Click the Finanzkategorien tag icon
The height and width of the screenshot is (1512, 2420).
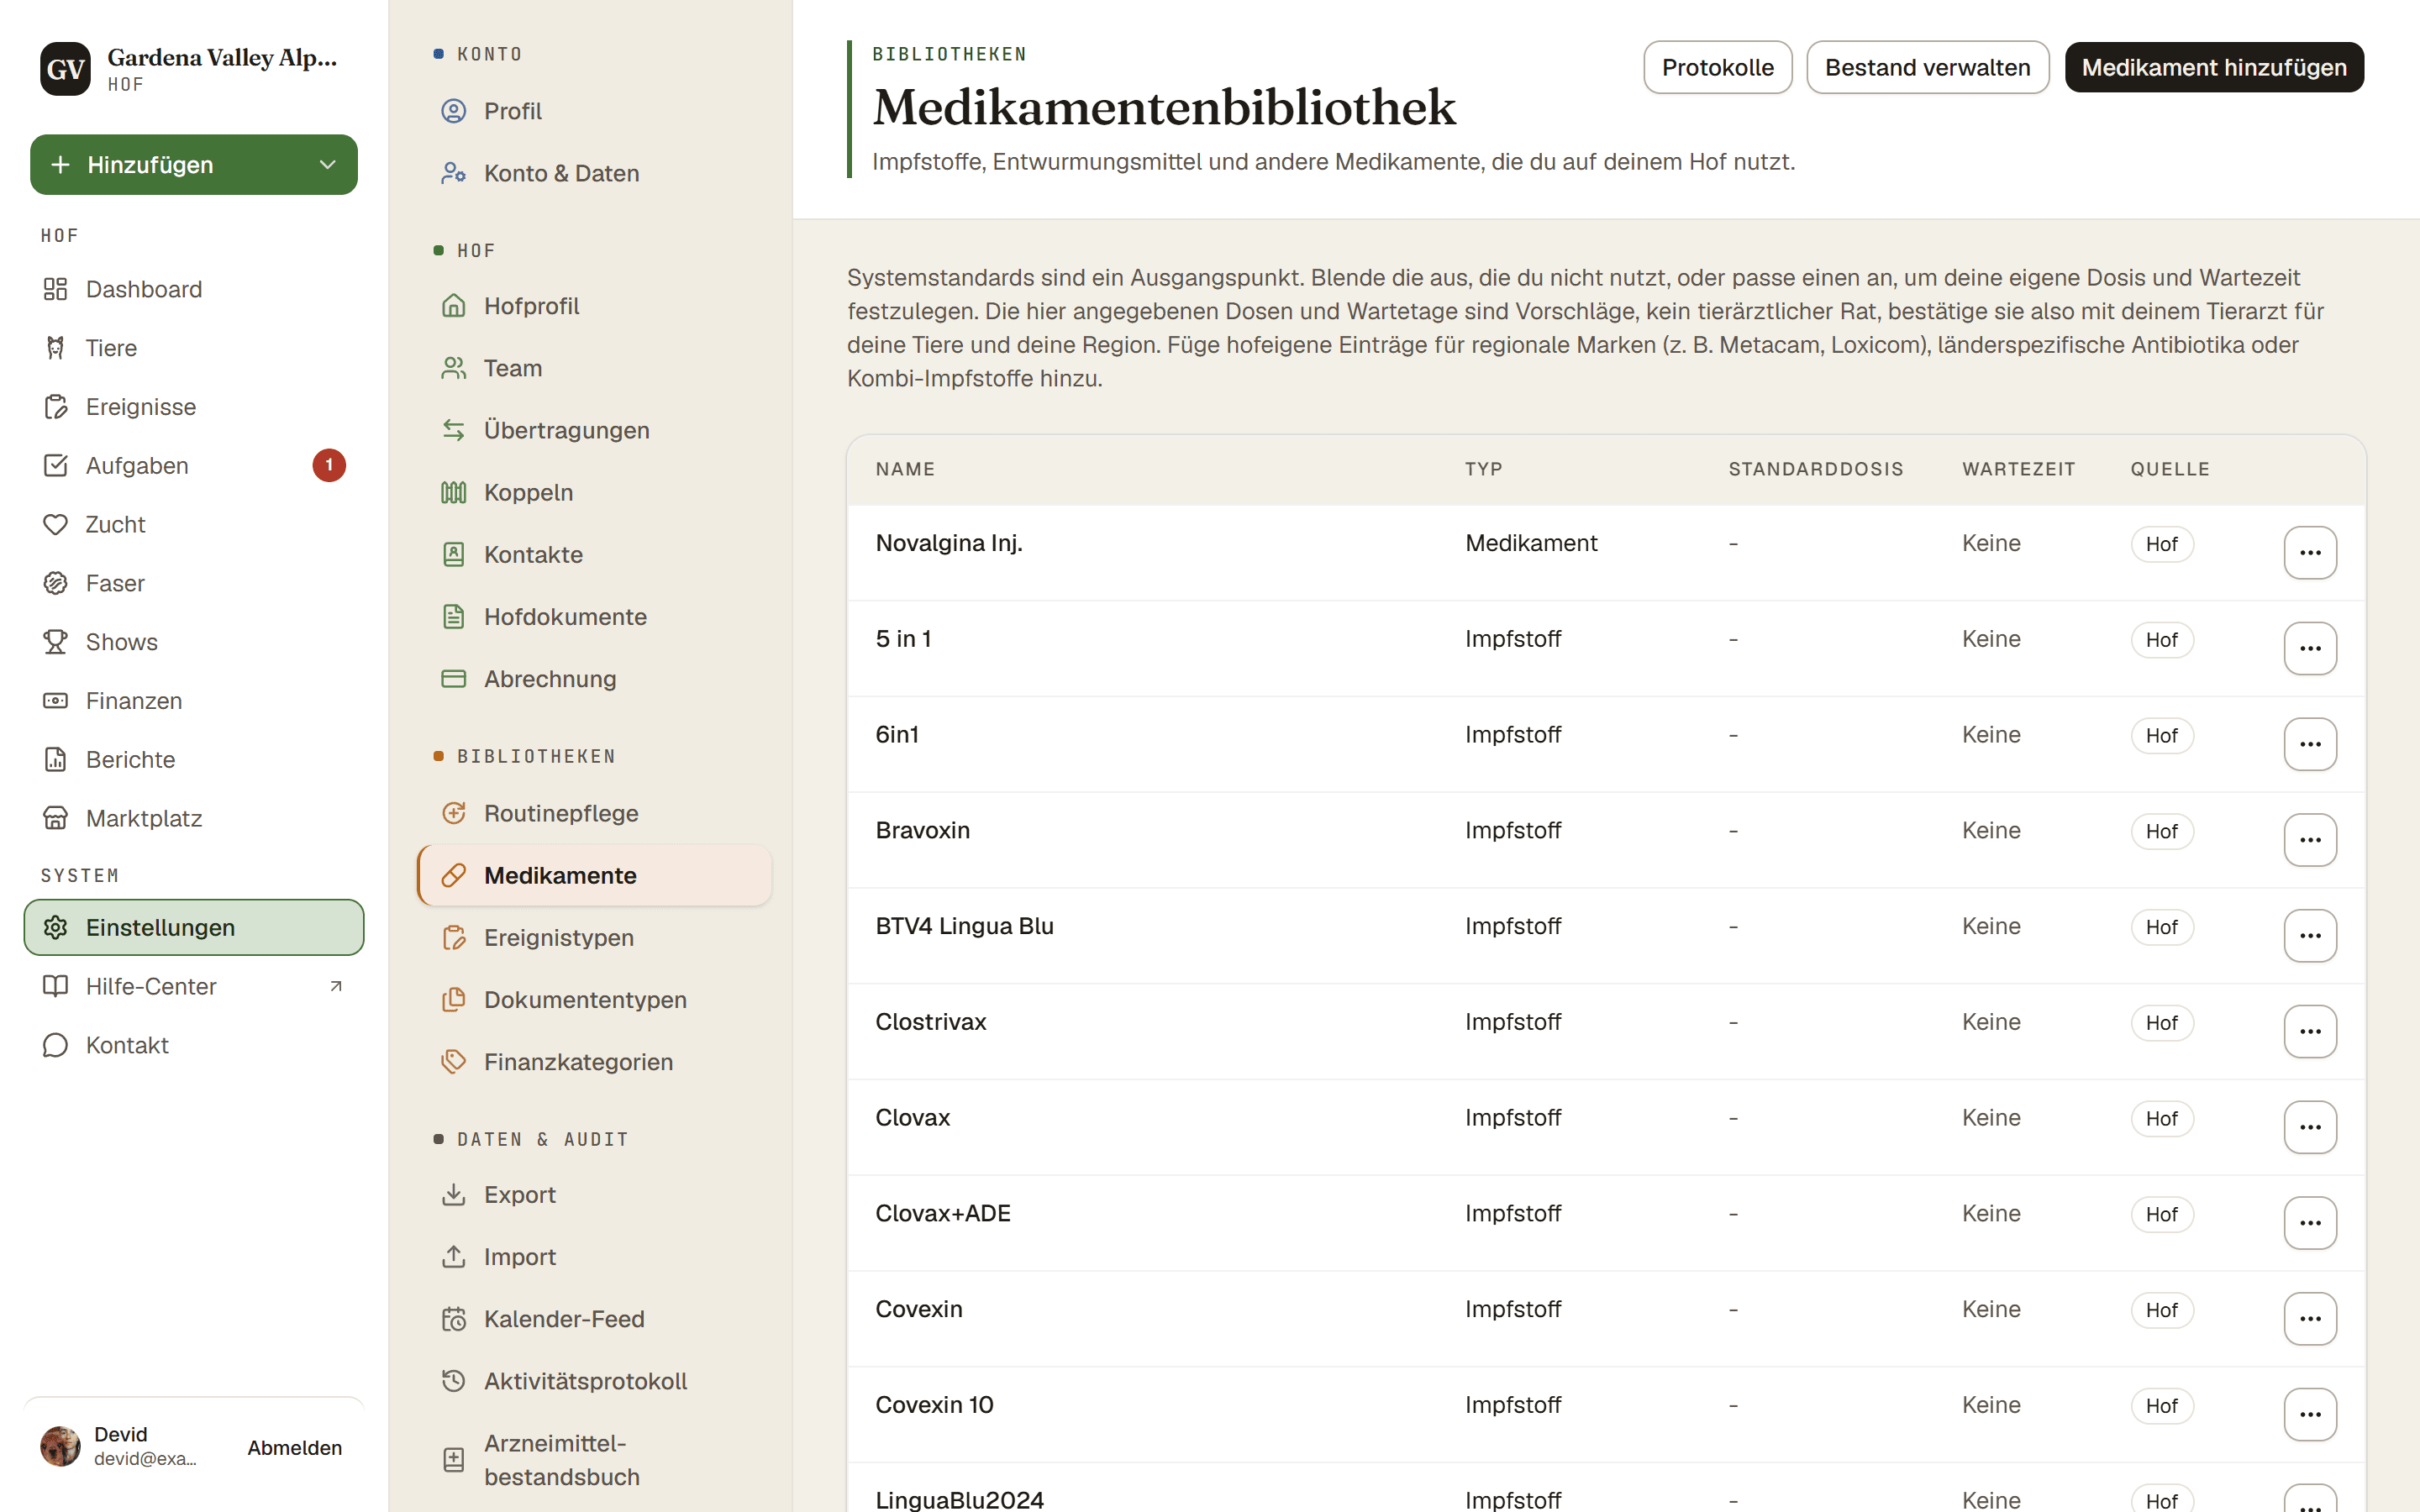454,1062
